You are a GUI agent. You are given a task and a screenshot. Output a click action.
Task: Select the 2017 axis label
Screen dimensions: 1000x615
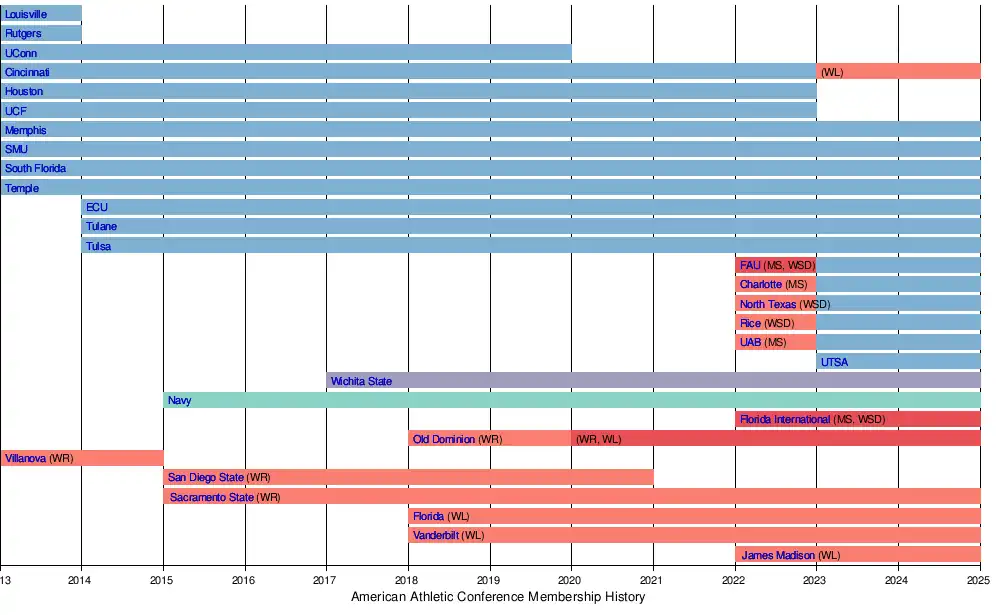(325, 581)
